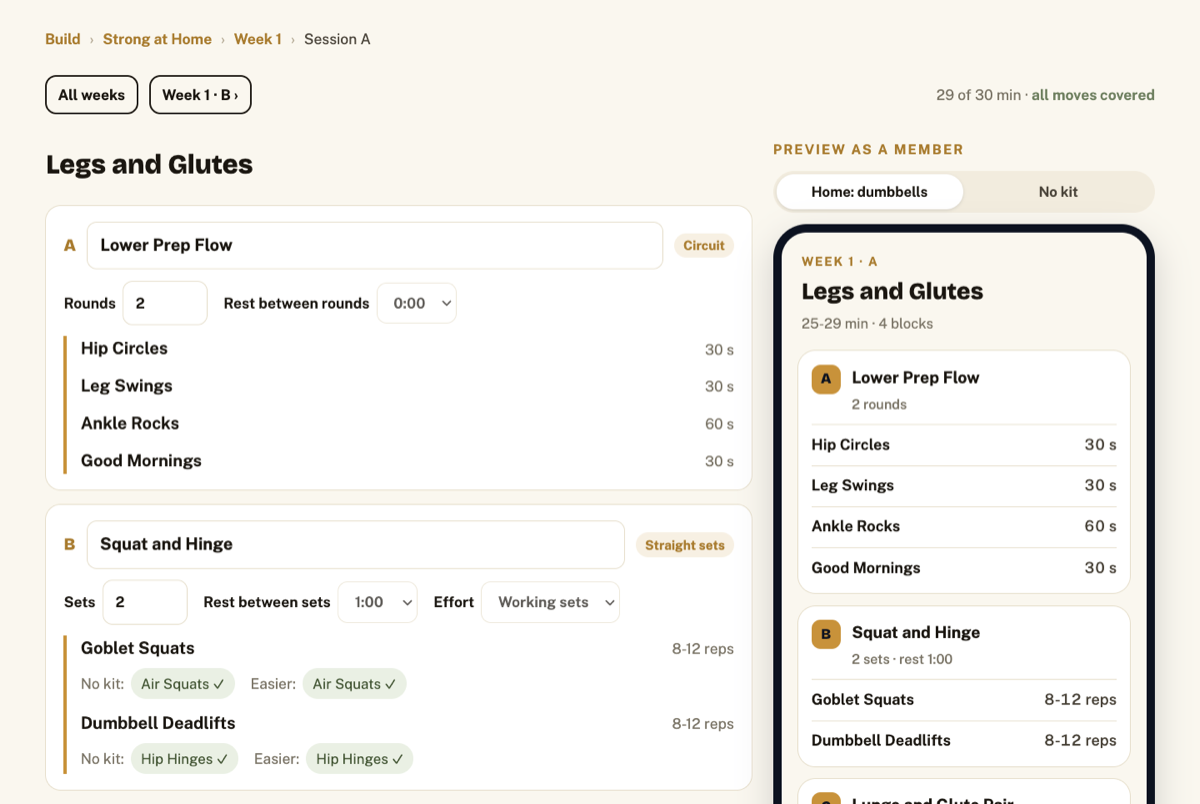
Task: Click the A badge icon in member preview
Action: [x=826, y=379]
